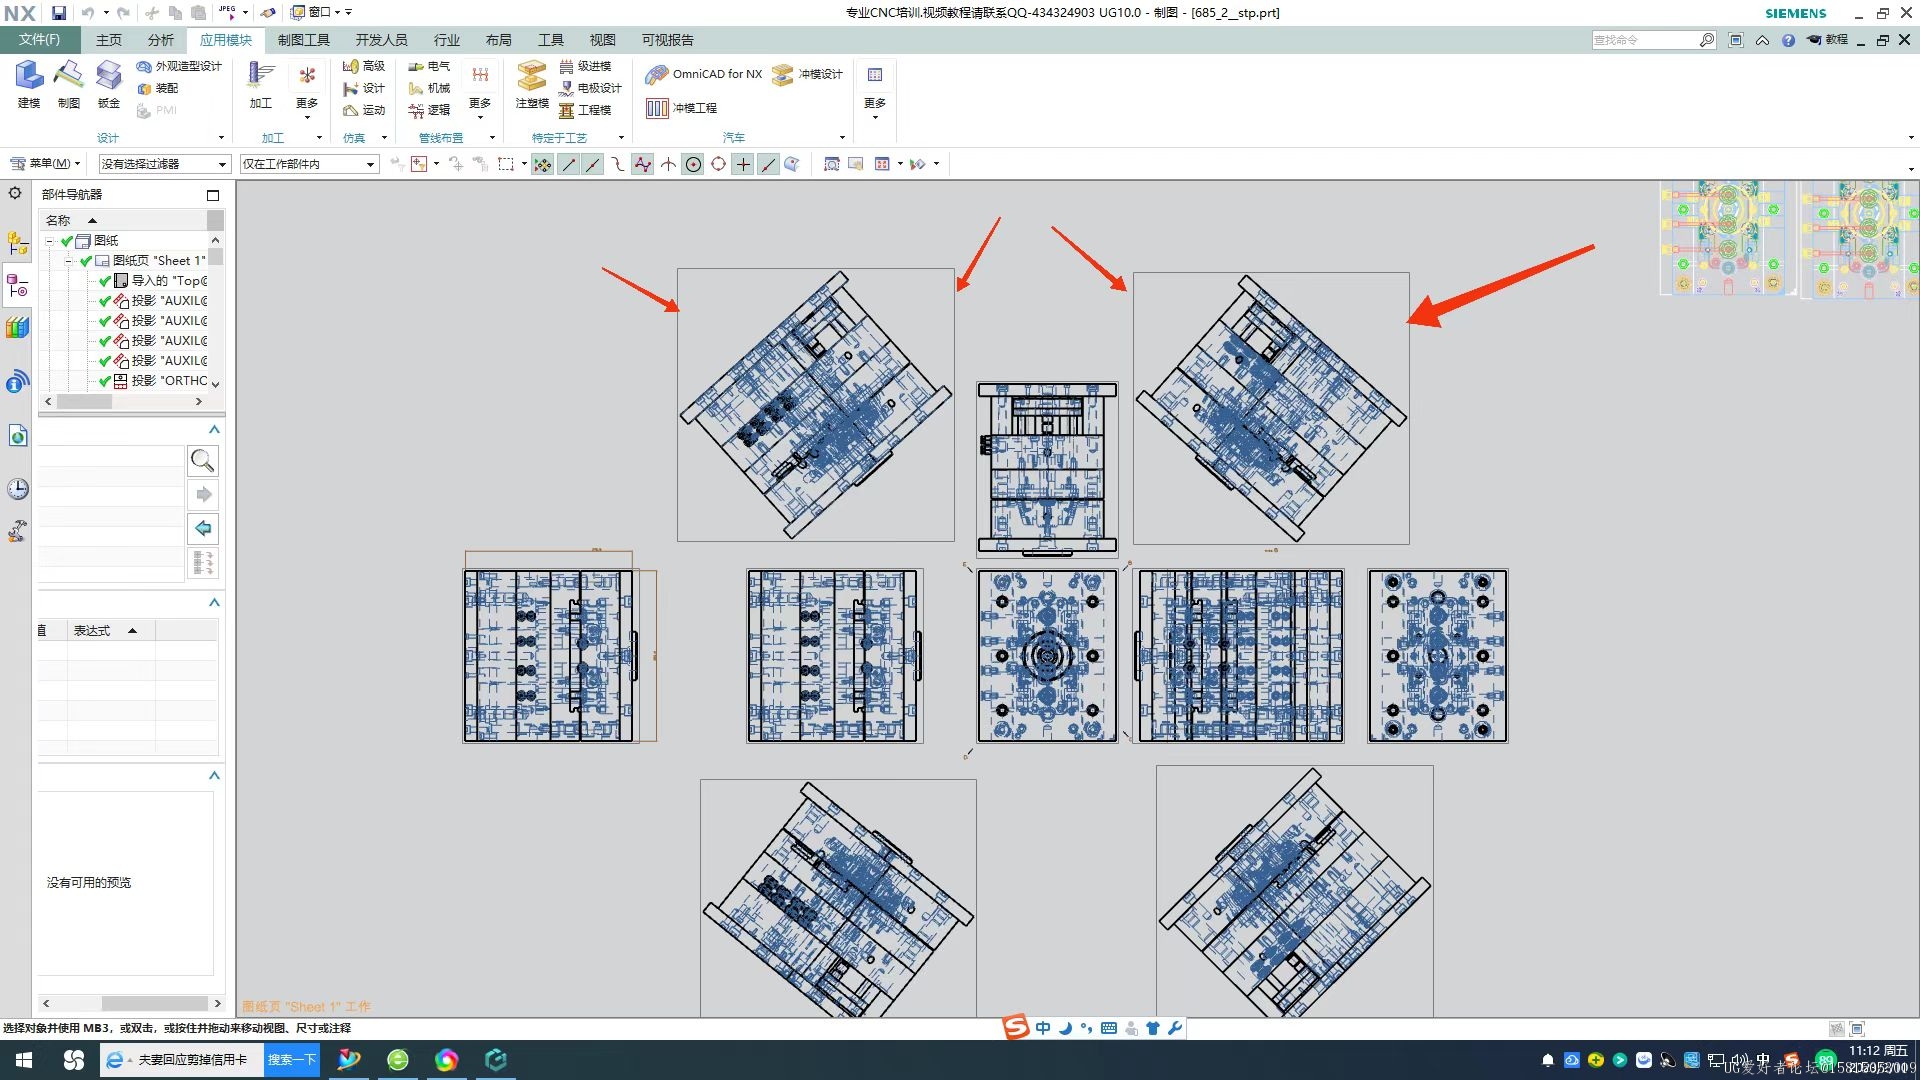Viewport: 1920px width, 1080px height.
Task: Uncheck the 图纸 drawing node checkmark
Action: click(x=67, y=241)
